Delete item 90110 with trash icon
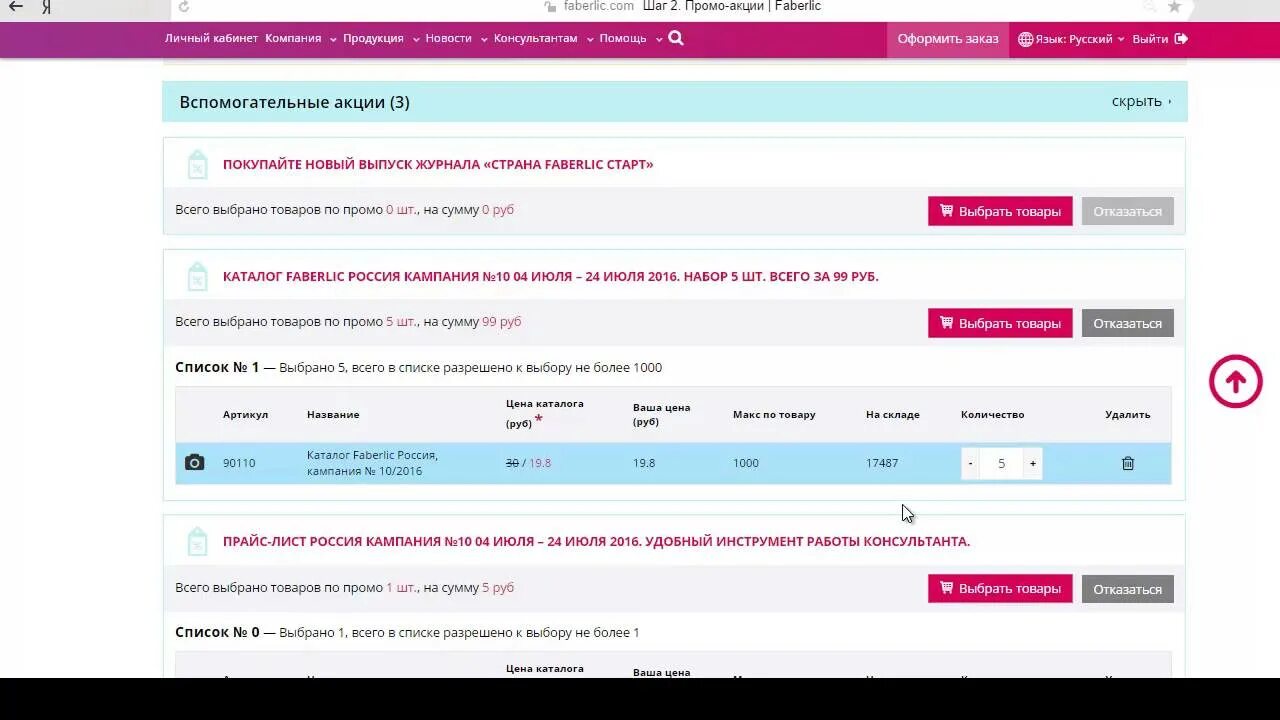 coord(1128,463)
